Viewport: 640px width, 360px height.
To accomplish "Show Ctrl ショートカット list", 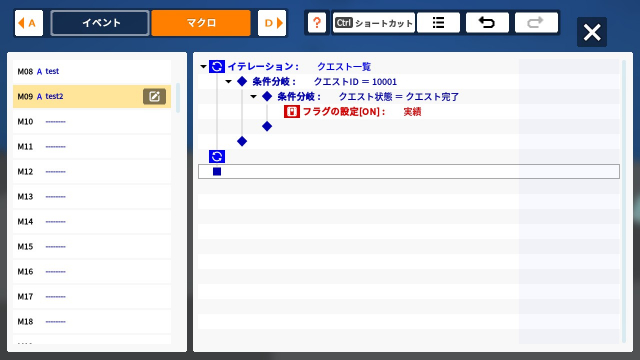I will pyautogui.click(x=373, y=22).
